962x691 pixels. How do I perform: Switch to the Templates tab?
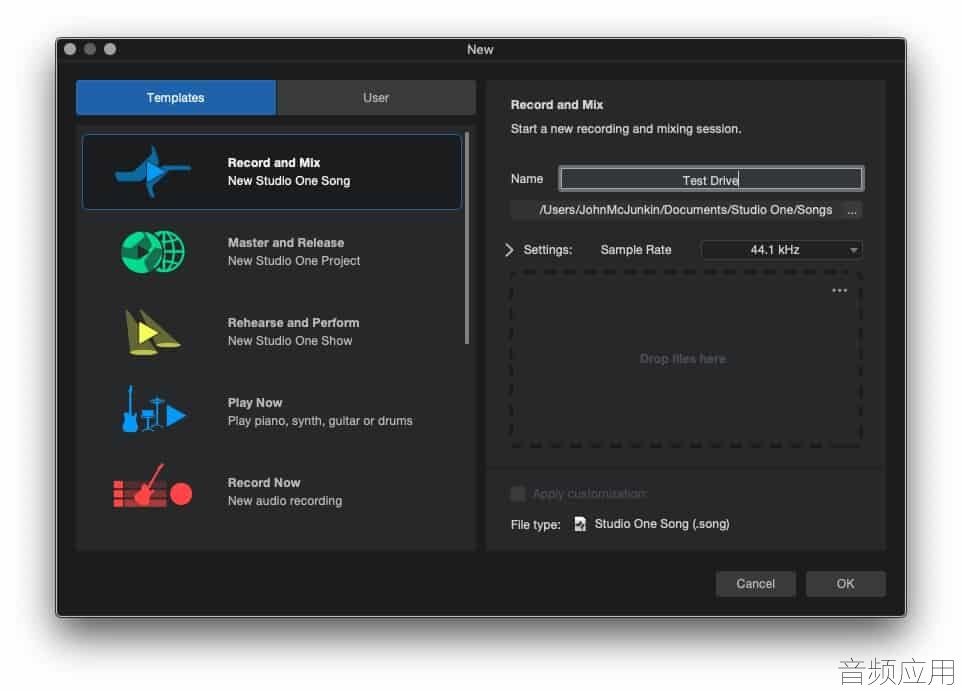pyautogui.click(x=176, y=98)
